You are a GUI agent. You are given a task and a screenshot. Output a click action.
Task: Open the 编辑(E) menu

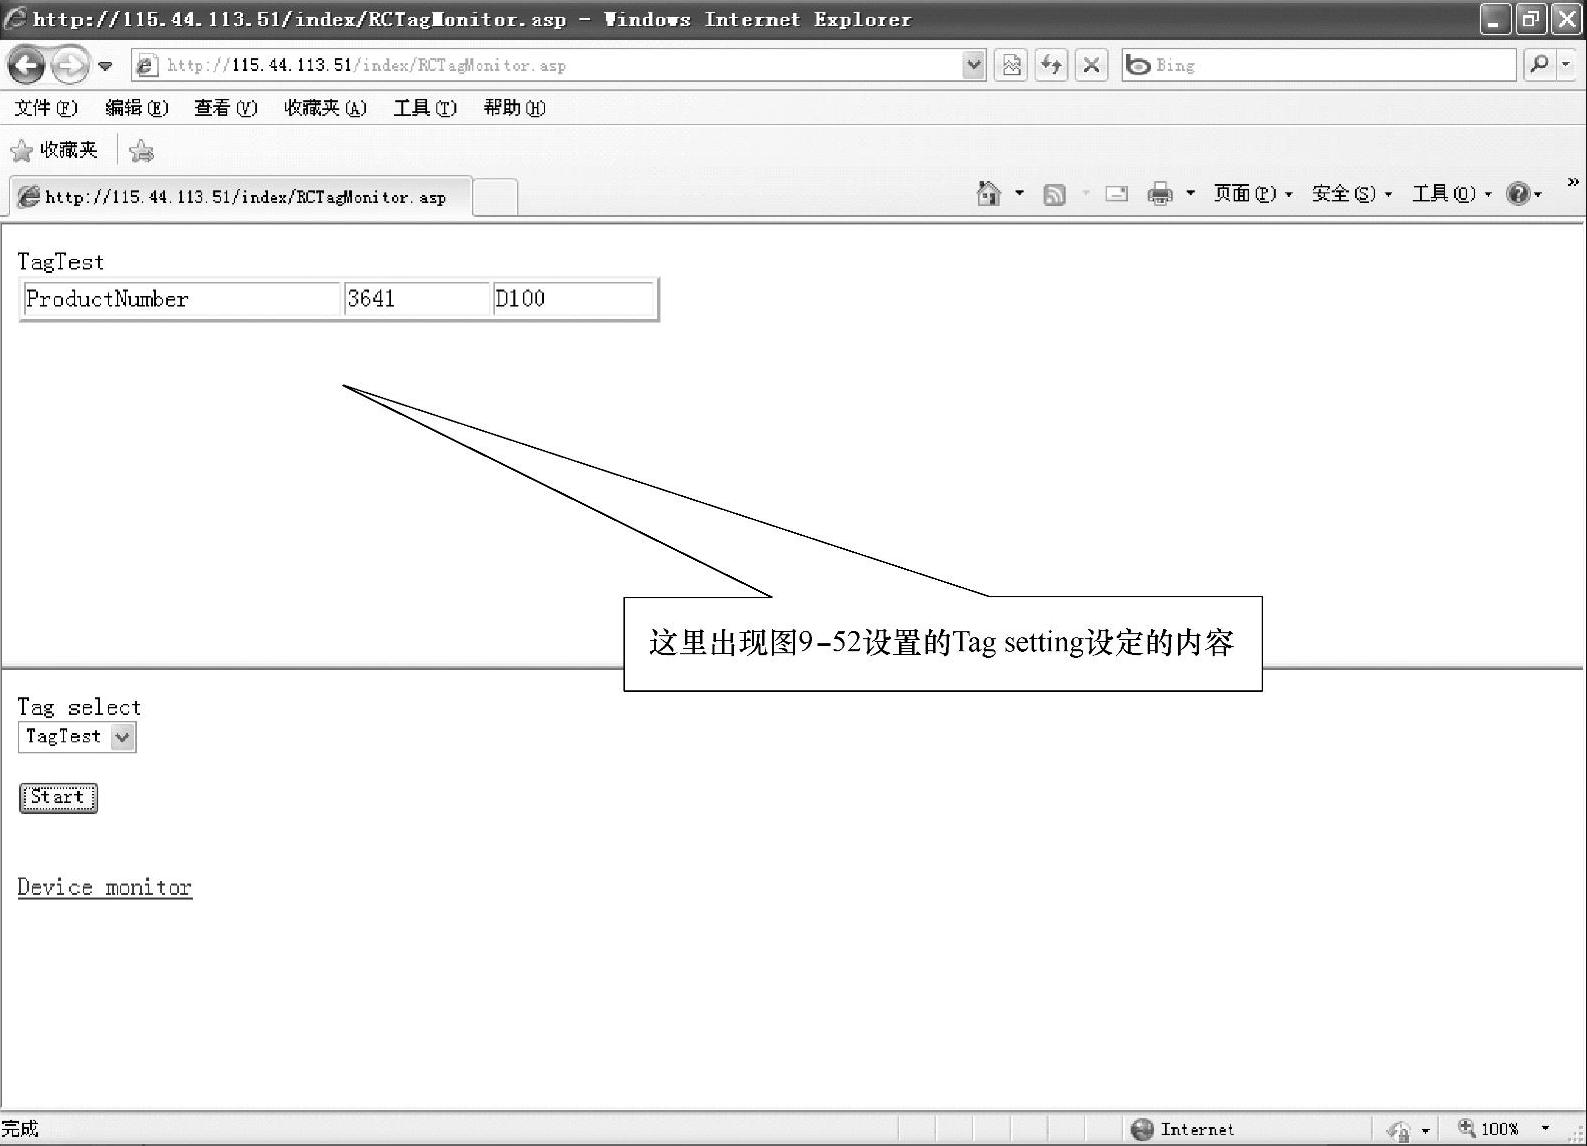[x=137, y=108]
